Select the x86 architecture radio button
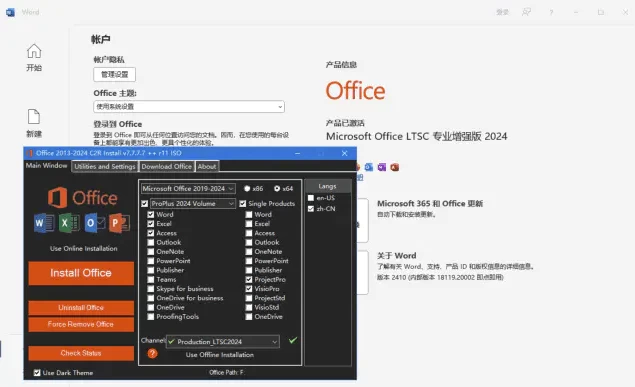This screenshot has width=635, height=387. pyautogui.click(x=247, y=189)
